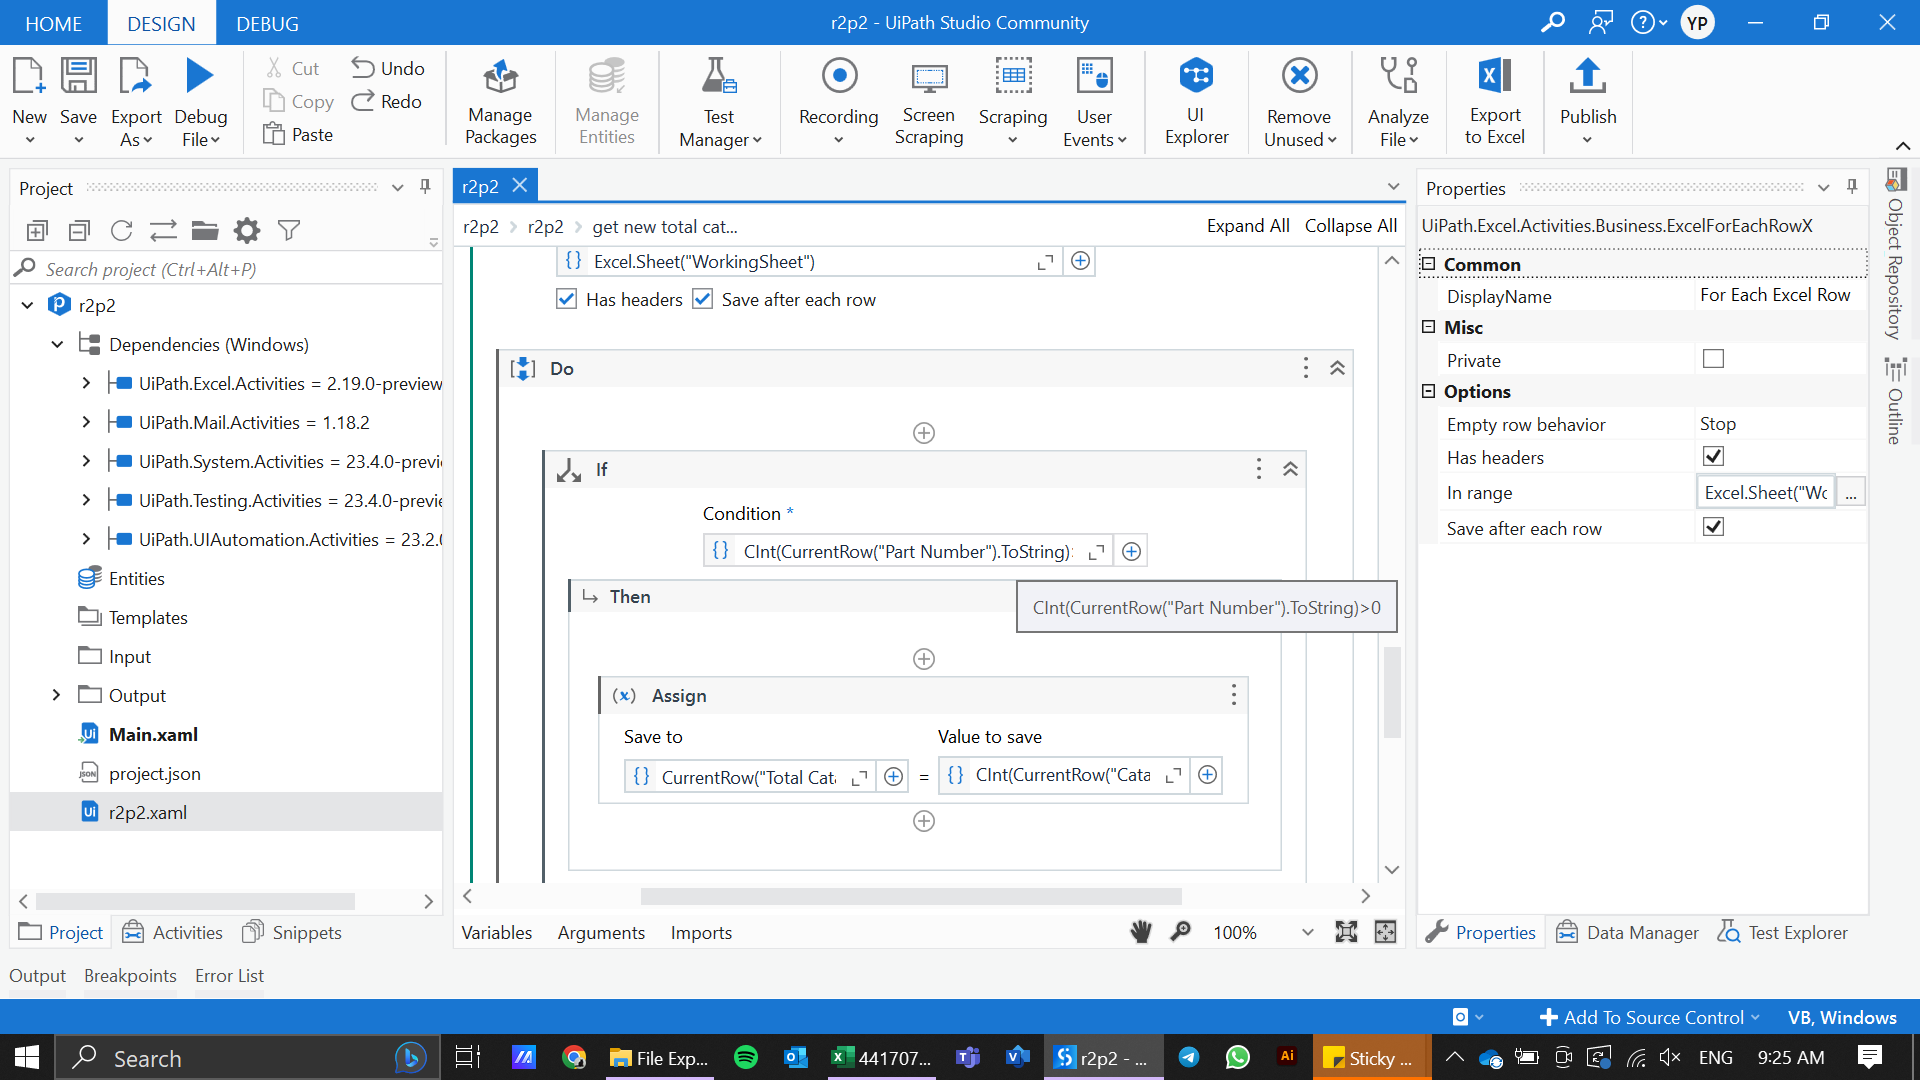Open the Test Explorer tab
This screenshot has height=1080, width=1920.
[1783, 932]
